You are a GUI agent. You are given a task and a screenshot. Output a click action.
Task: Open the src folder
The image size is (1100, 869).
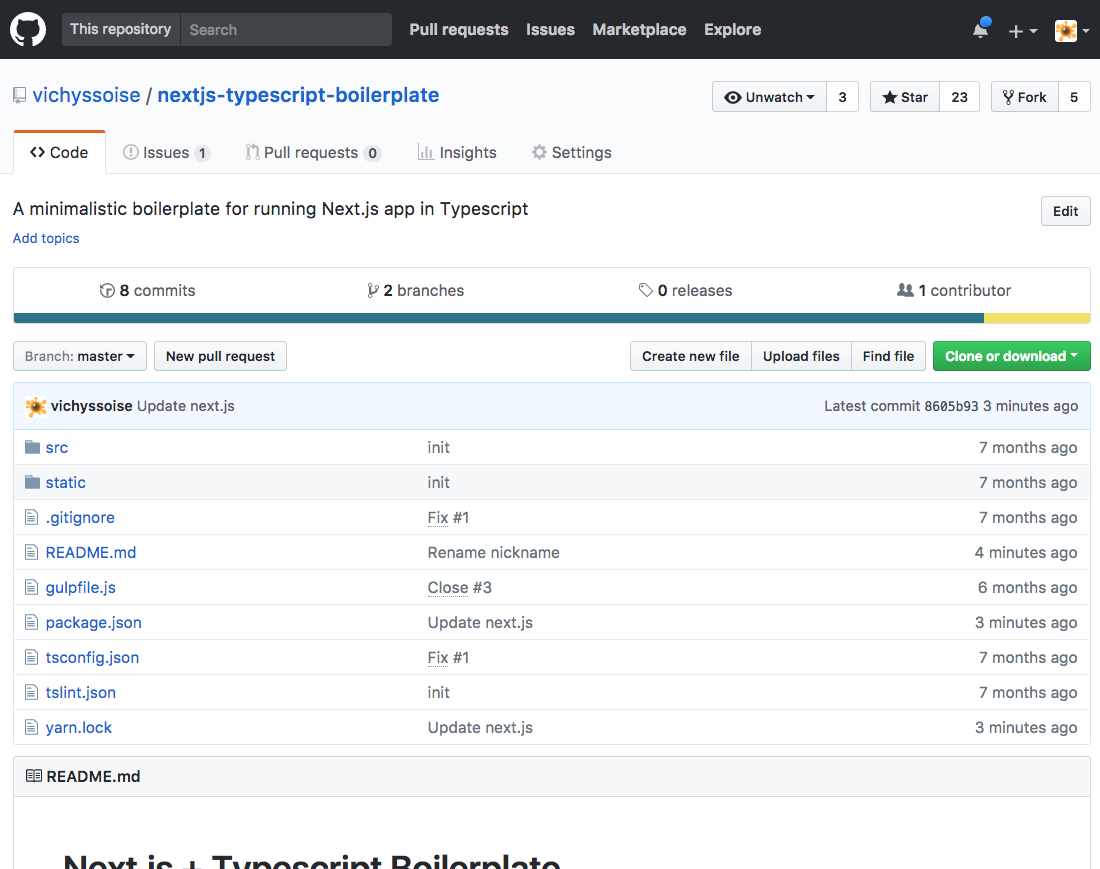click(x=57, y=447)
